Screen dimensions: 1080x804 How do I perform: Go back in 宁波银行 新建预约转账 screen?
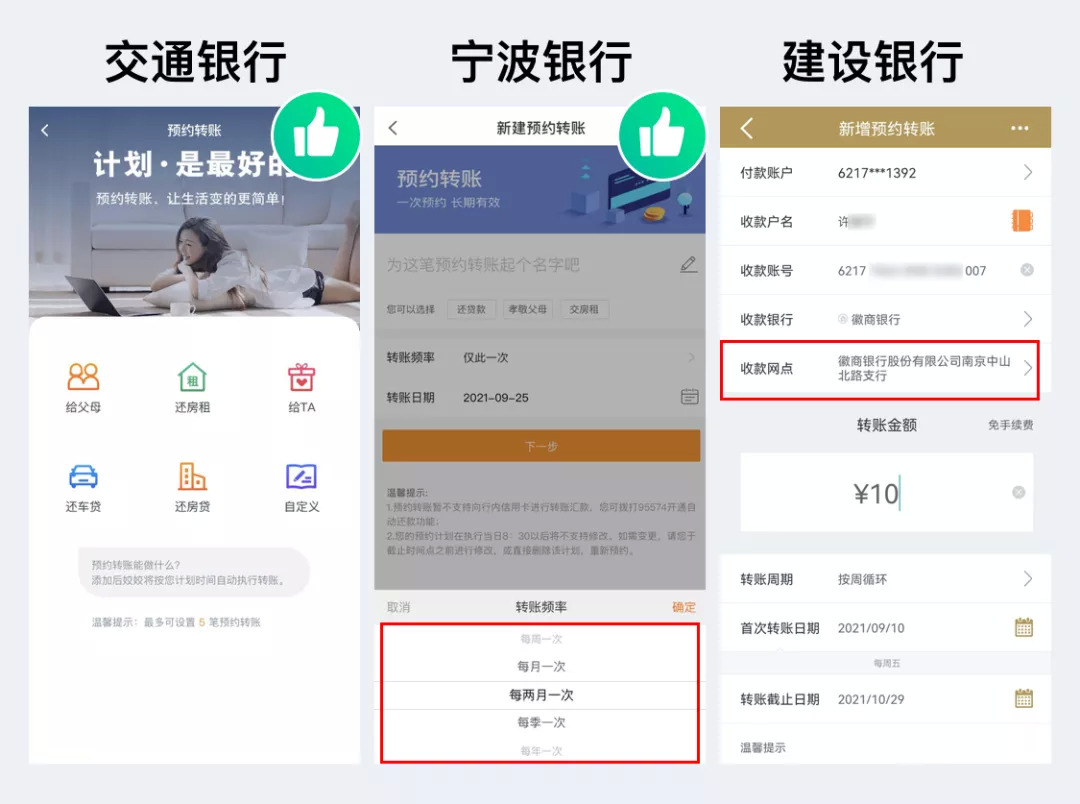click(393, 127)
